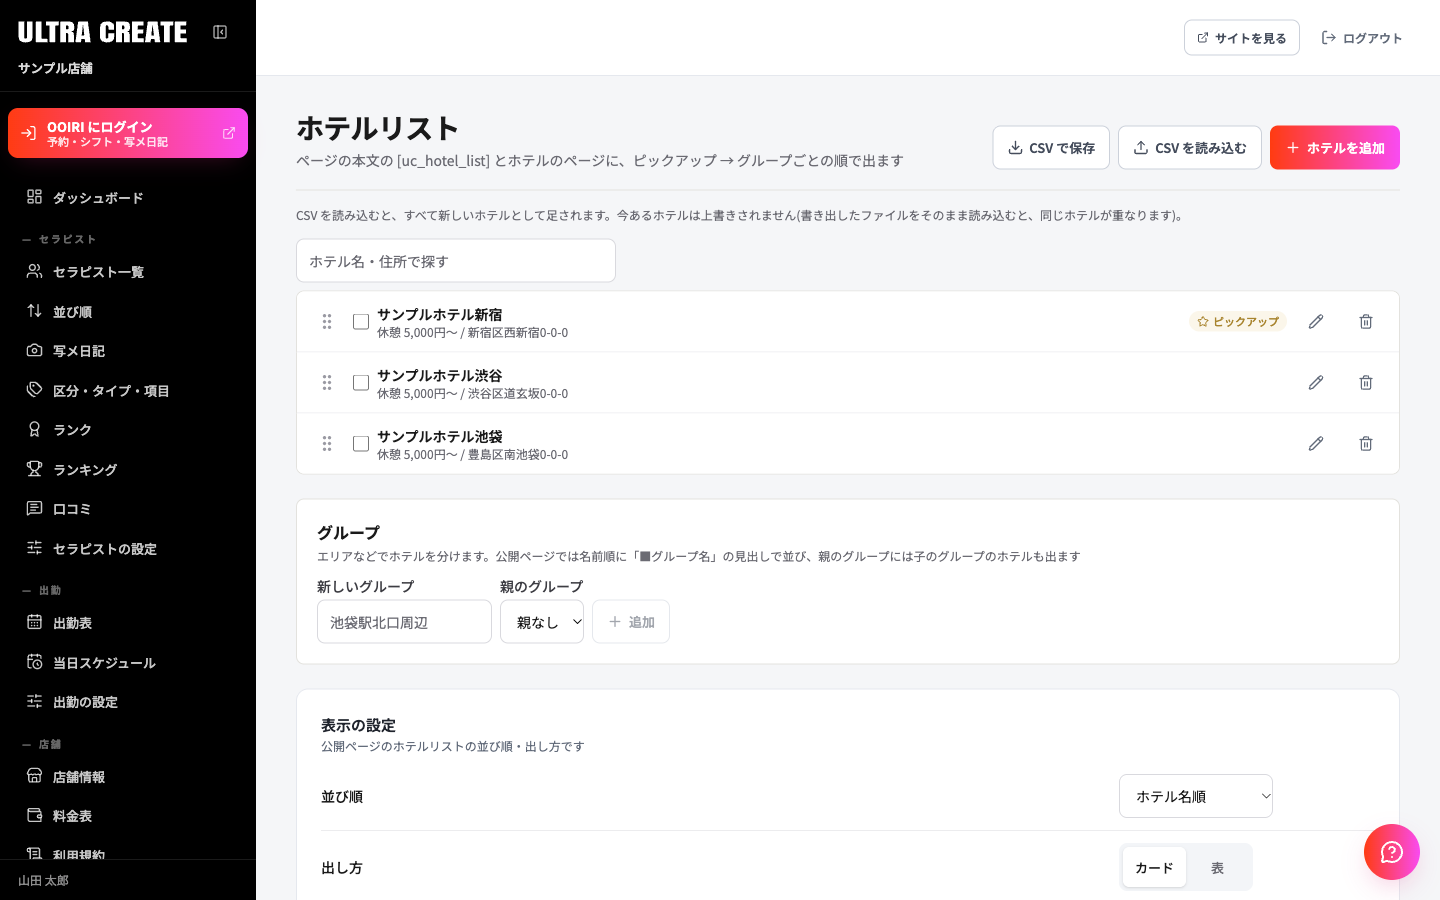Click the 出勤表 calendar icon
The image size is (1440, 900).
[x=34, y=622]
